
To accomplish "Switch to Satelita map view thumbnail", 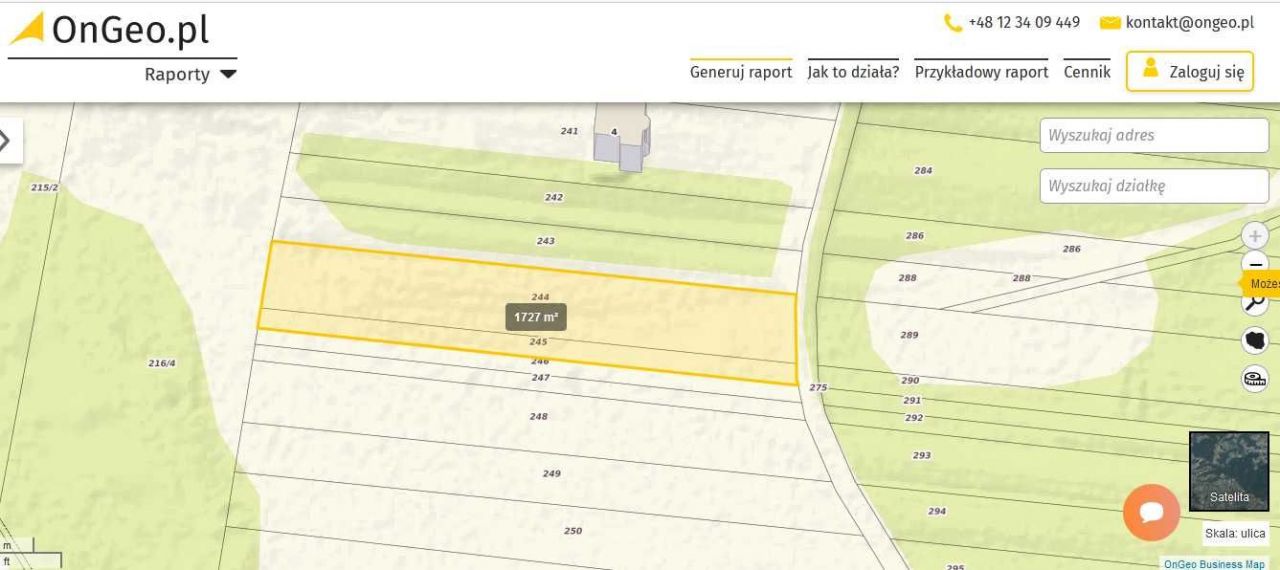I will click(1229, 471).
